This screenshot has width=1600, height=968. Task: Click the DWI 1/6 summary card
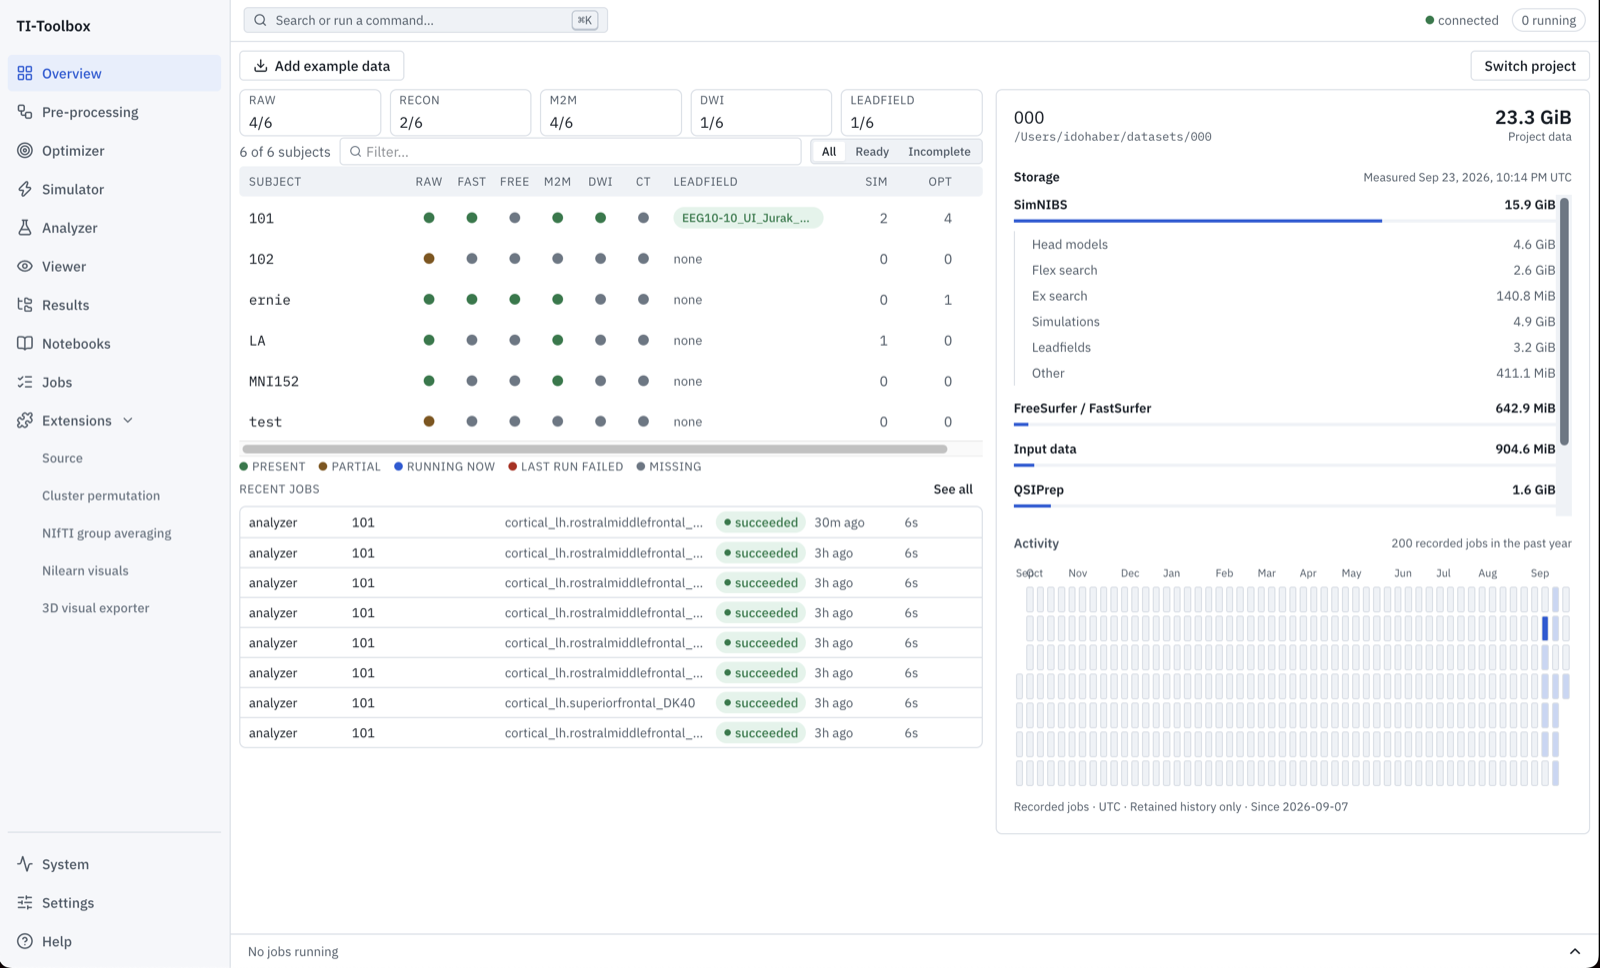[x=761, y=112]
